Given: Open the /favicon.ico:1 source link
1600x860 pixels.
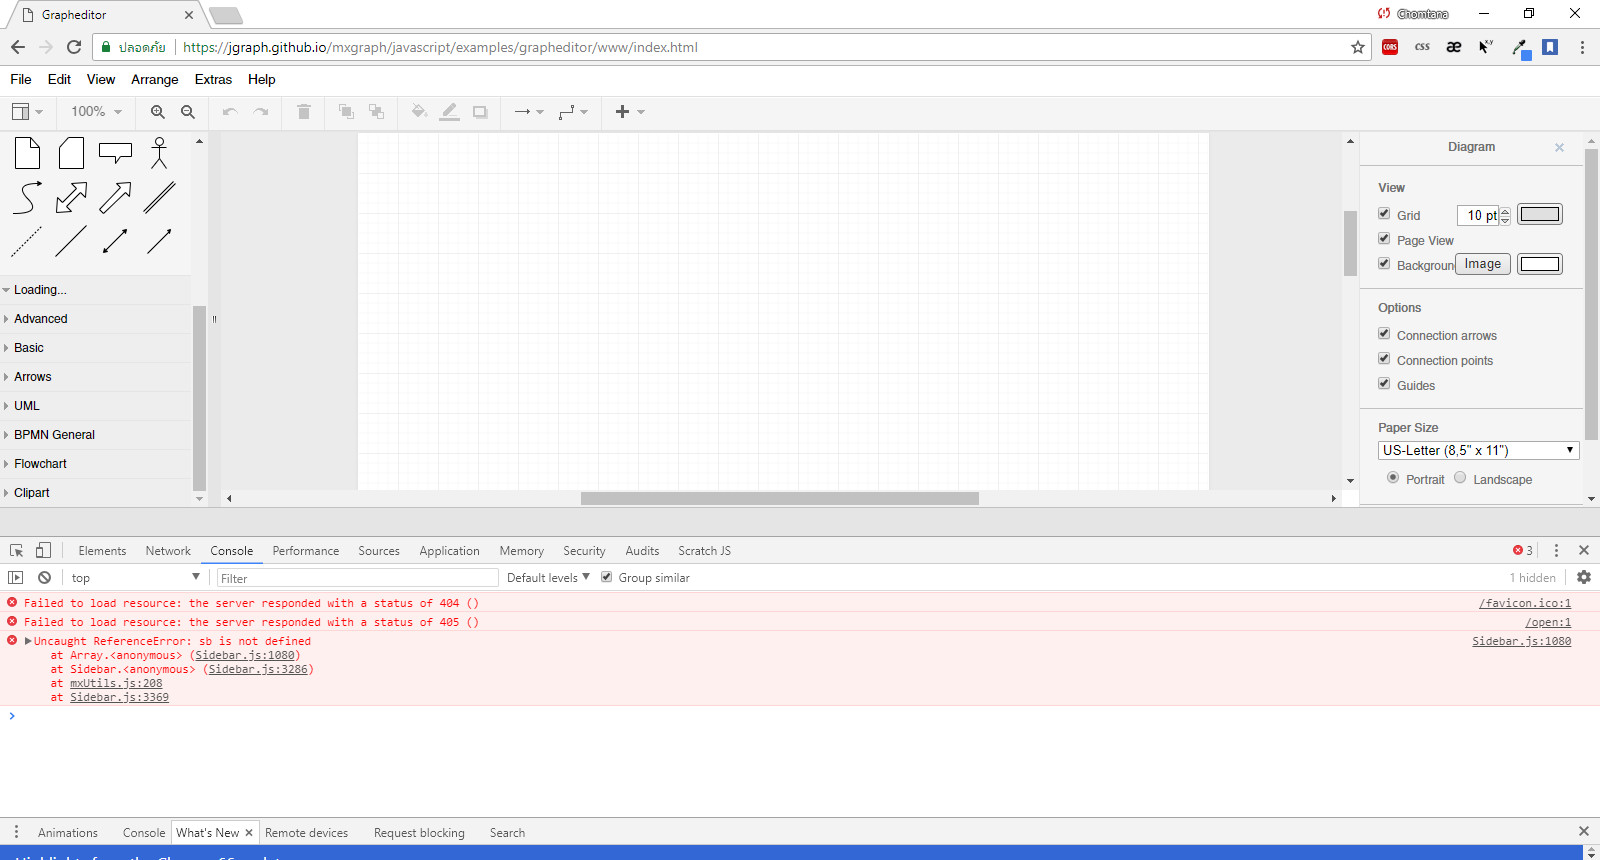Looking at the screenshot, I should [x=1525, y=603].
